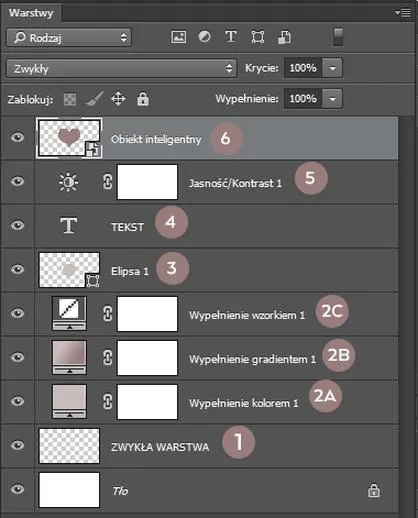This screenshot has height=518, width=418.
Task: Select the layer name Wypełnienie gradientem 1
Action: (x=252, y=359)
